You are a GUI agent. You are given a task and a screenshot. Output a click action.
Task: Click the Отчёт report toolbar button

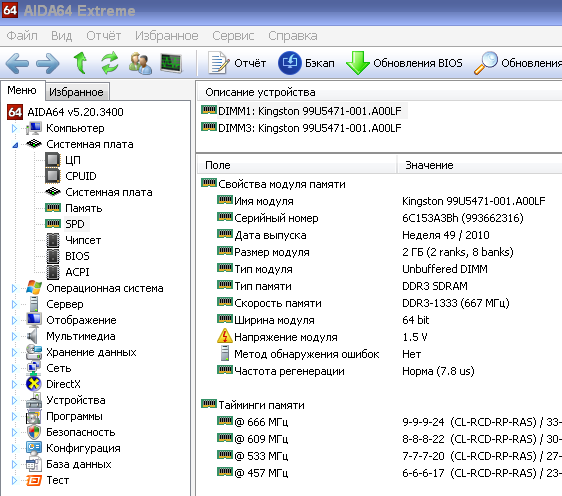click(x=237, y=63)
